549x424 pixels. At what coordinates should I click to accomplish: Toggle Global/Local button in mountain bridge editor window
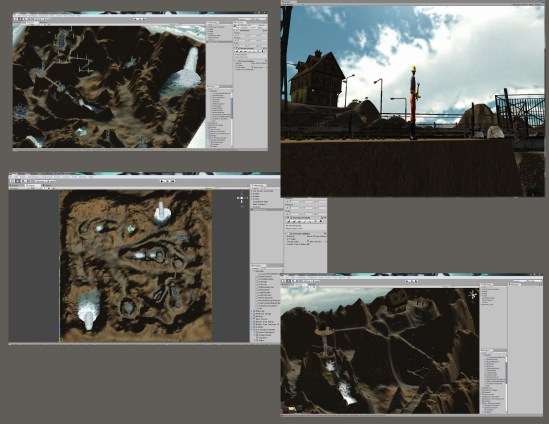pyautogui.click(x=317, y=281)
